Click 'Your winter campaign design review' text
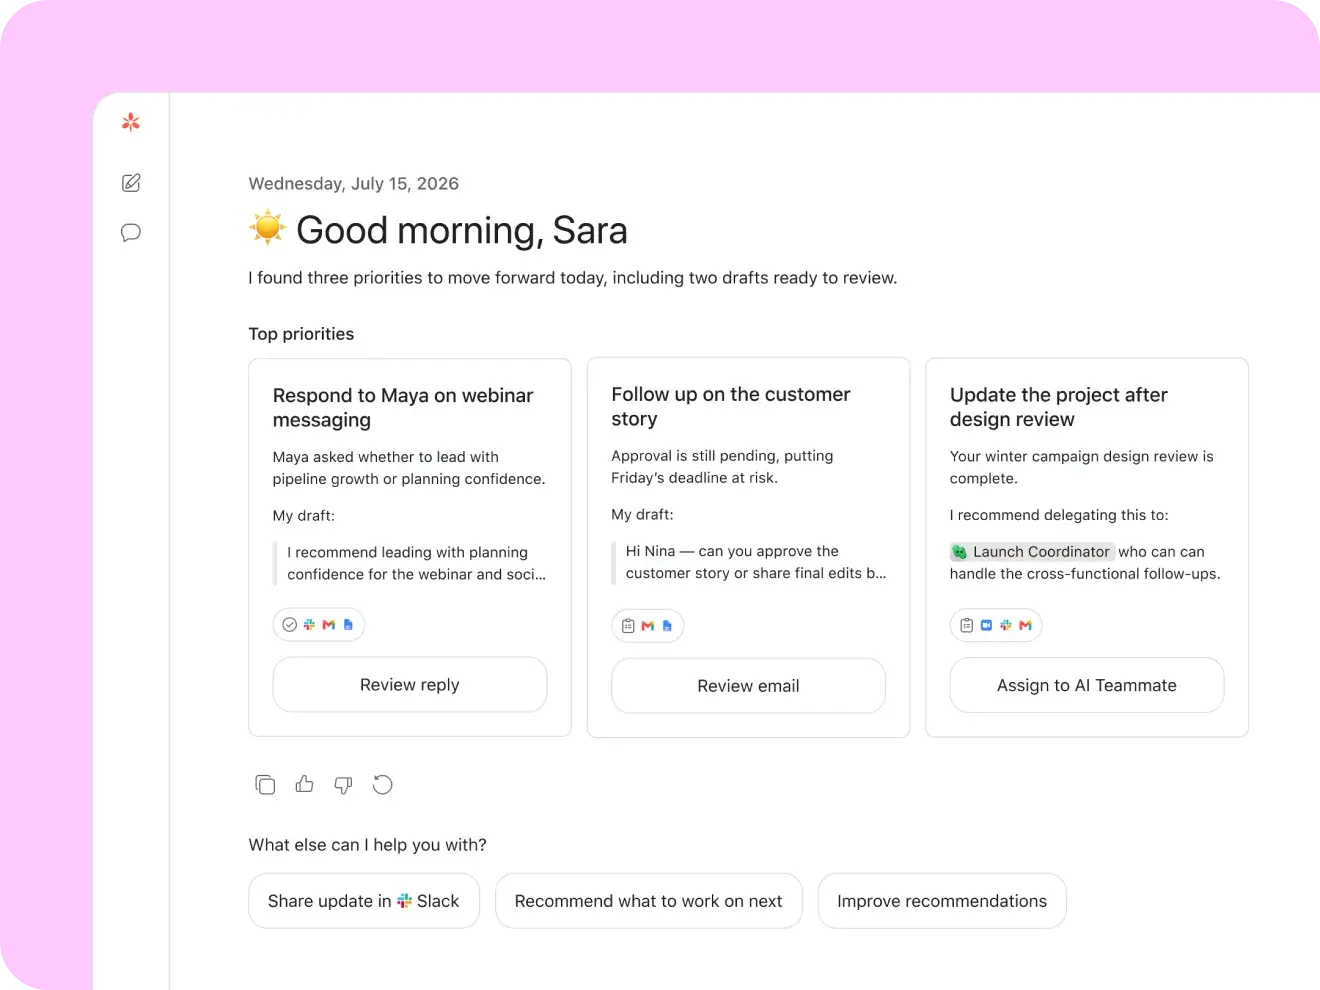 [x=1082, y=467]
